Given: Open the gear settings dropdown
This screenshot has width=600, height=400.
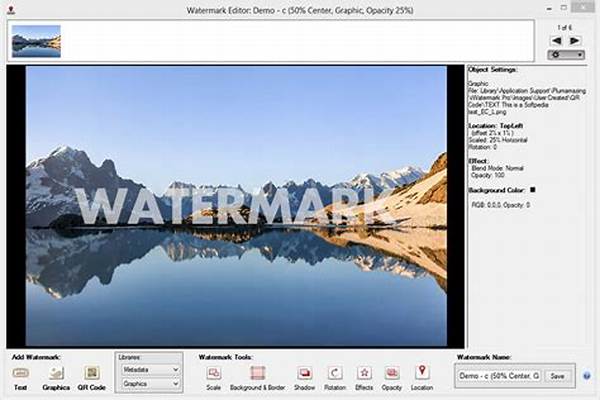Looking at the screenshot, I should point(566,54).
